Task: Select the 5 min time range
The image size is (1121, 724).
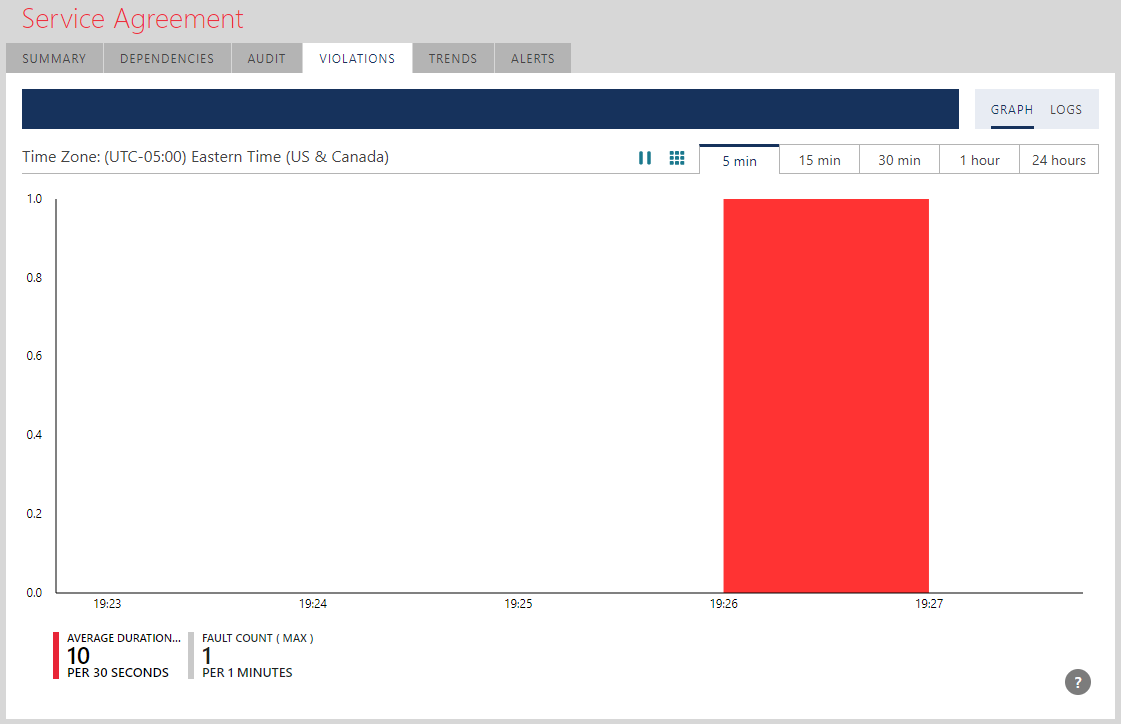Action: coord(739,160)
